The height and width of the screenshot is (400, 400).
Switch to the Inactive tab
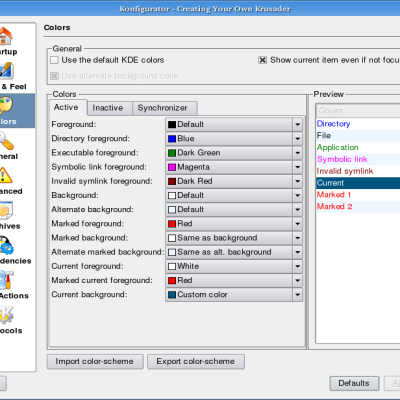[x=110, y=108]
